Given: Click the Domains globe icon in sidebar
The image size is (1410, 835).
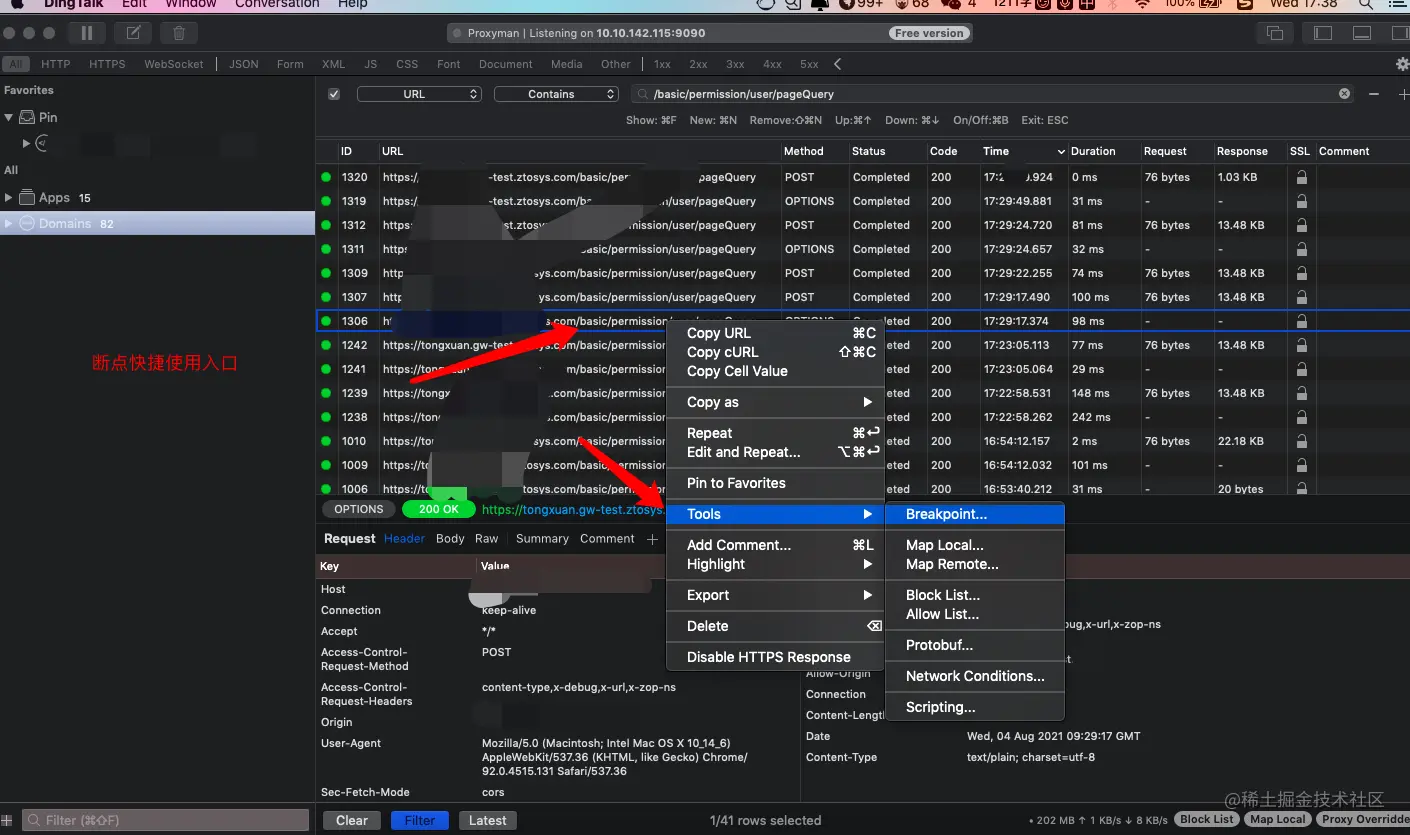Looking at the screenshot, I should tap(27, 224).
